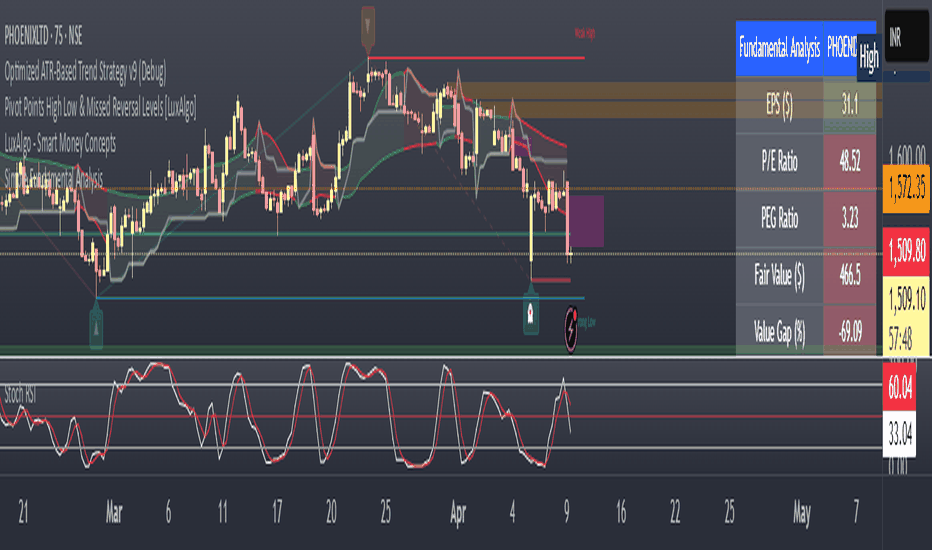The height and width of the screenshot is (550, 932).
Task: Select the Pivot Points High Low LuxAlgo legend
Action: coord(100,107)
